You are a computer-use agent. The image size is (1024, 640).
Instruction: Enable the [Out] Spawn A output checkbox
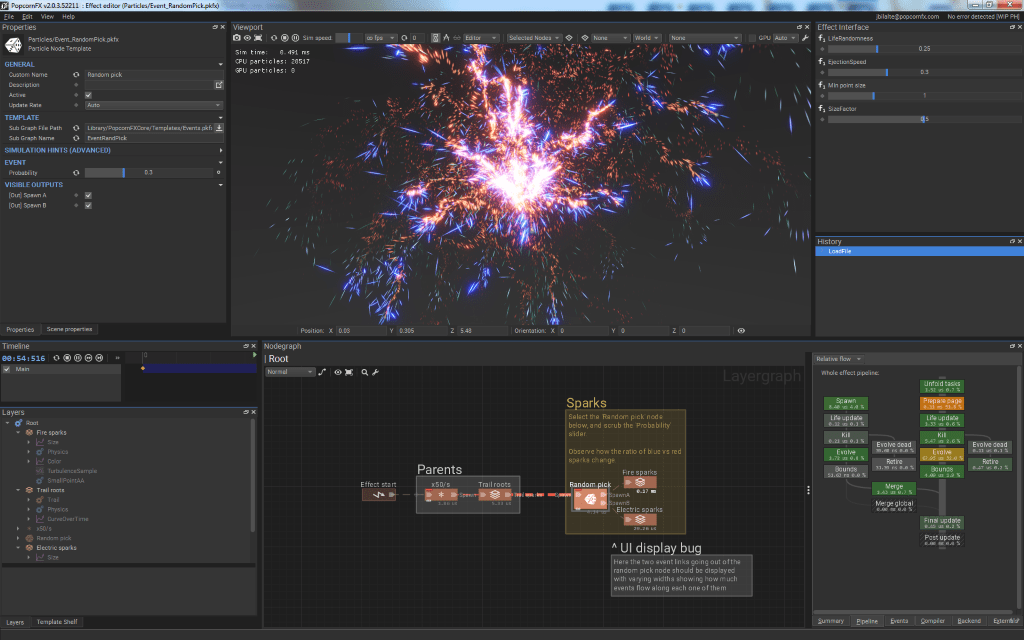[87, 195]
